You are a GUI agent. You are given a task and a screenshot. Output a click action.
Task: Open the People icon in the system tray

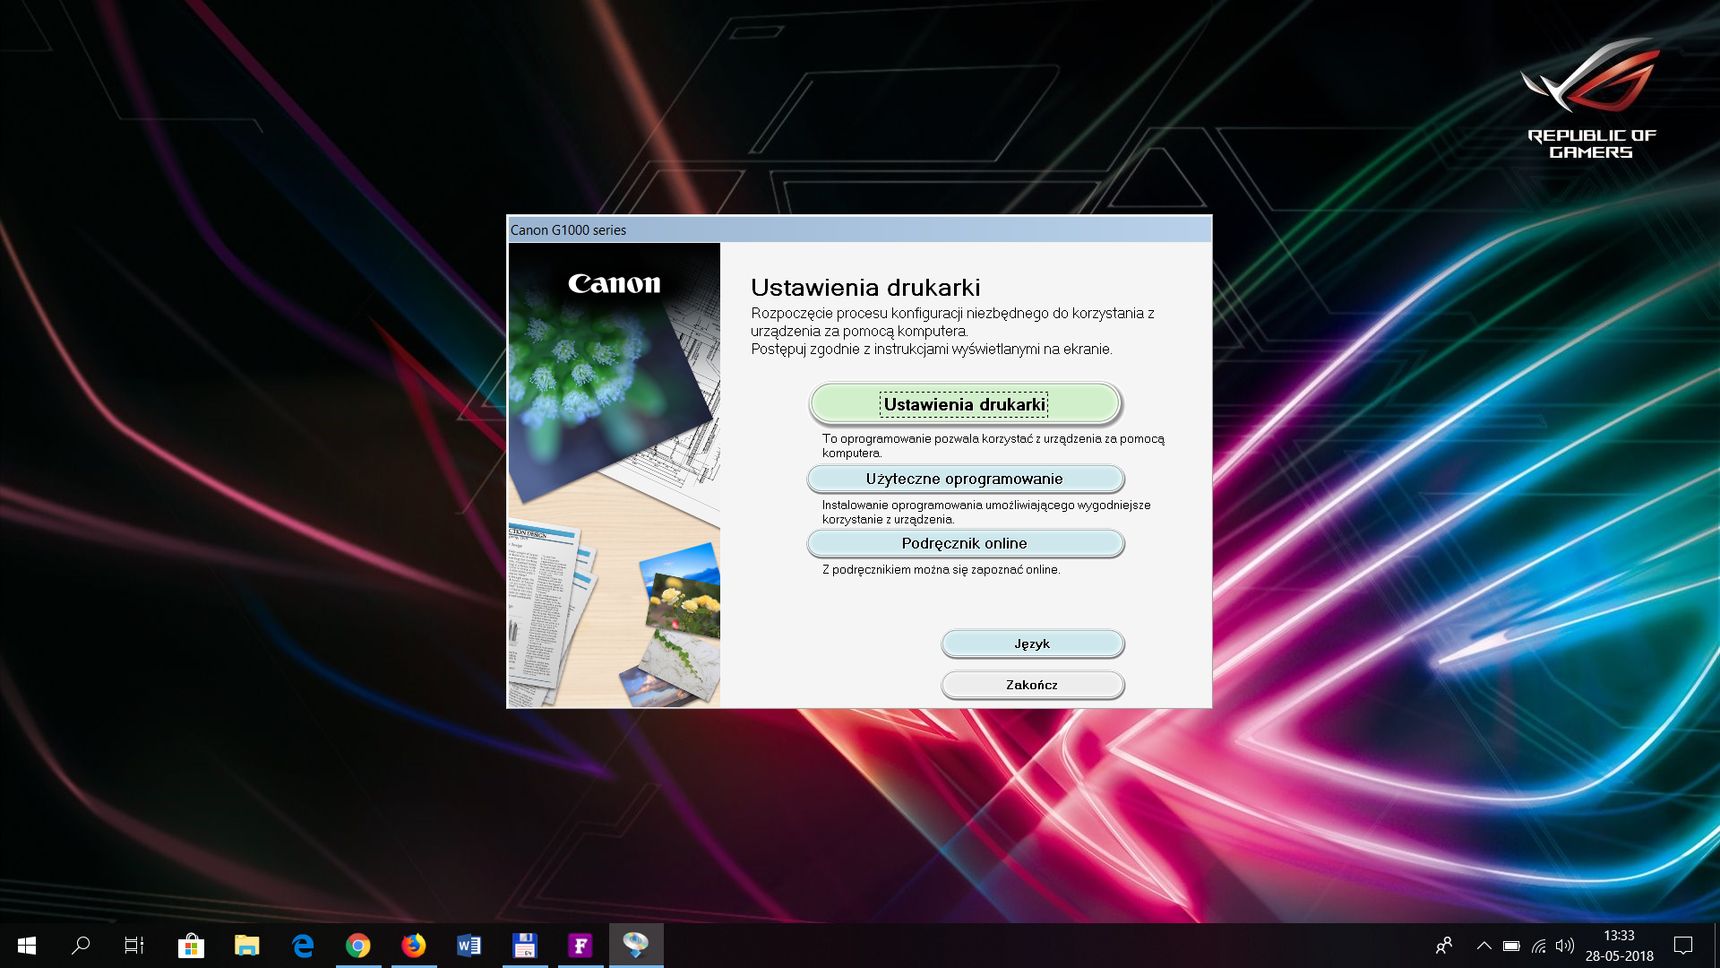click(1444, 945)
